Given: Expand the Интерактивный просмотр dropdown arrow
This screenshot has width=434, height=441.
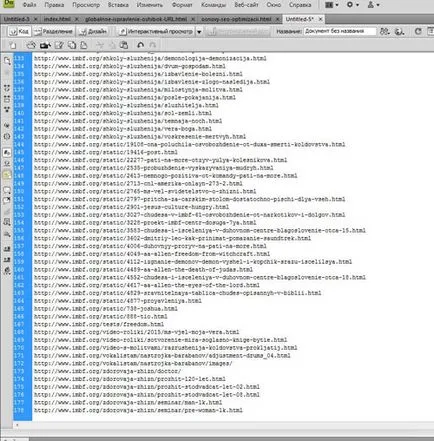Looking at the screenshot, I should click(x=199, y=32).
